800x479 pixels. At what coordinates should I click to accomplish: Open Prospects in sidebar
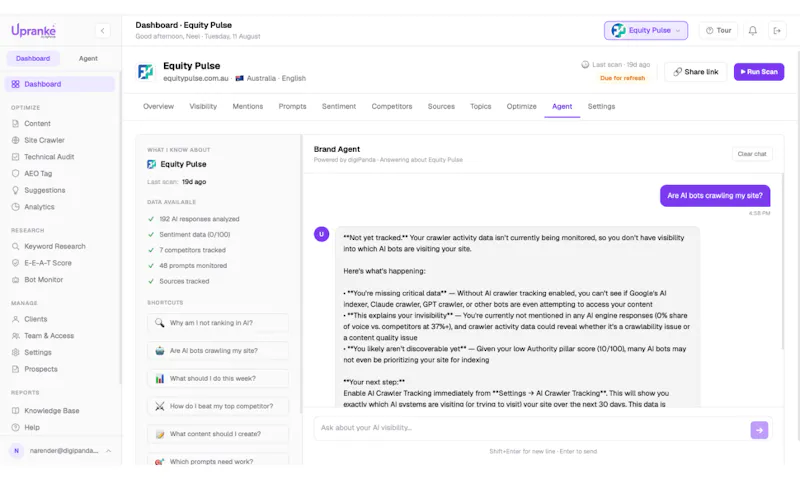click(41, 369)
